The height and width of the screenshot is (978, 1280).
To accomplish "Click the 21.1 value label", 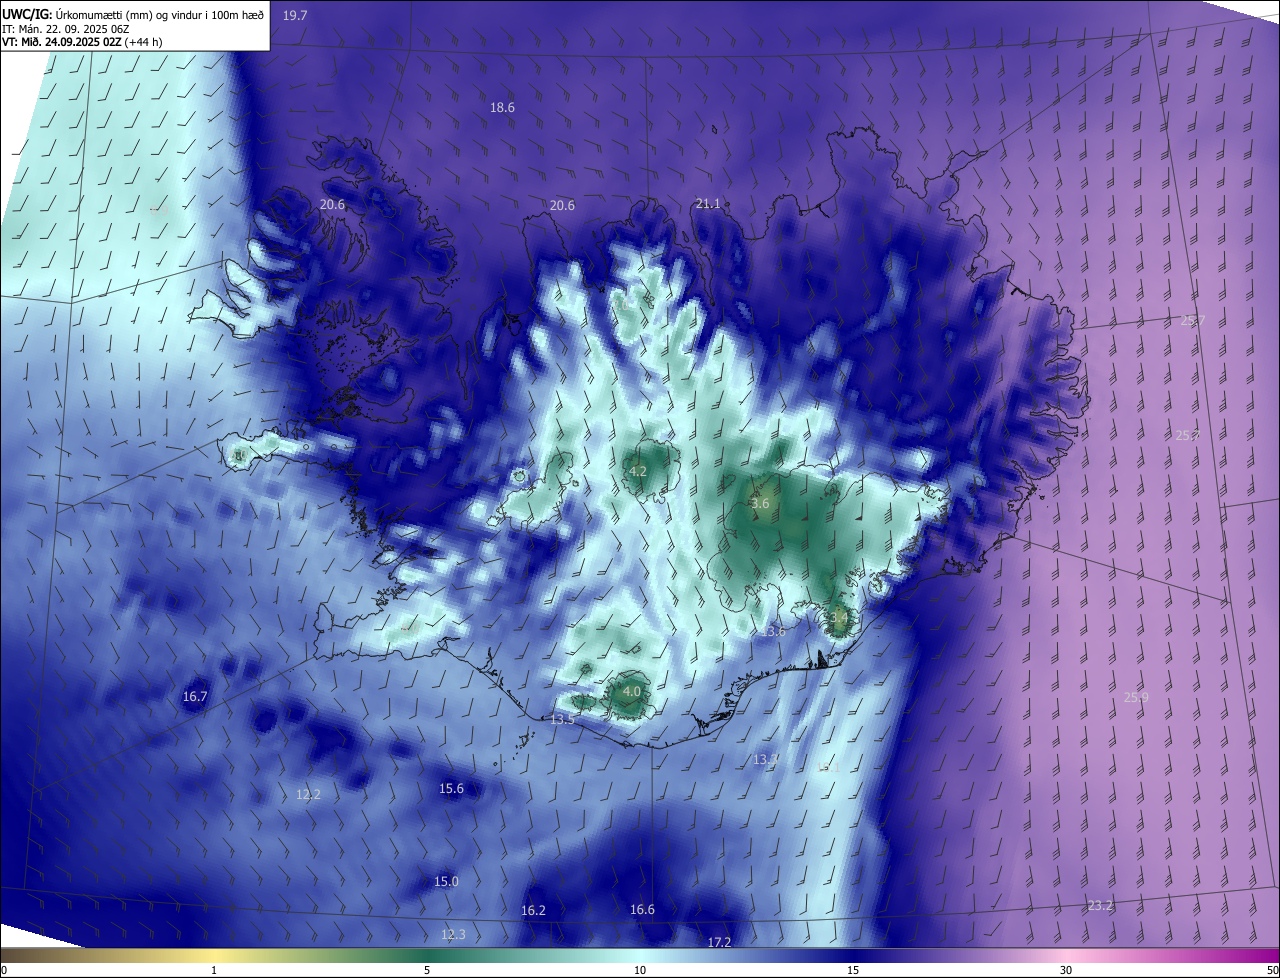I will pyautogui.click(x=707, y=203).
